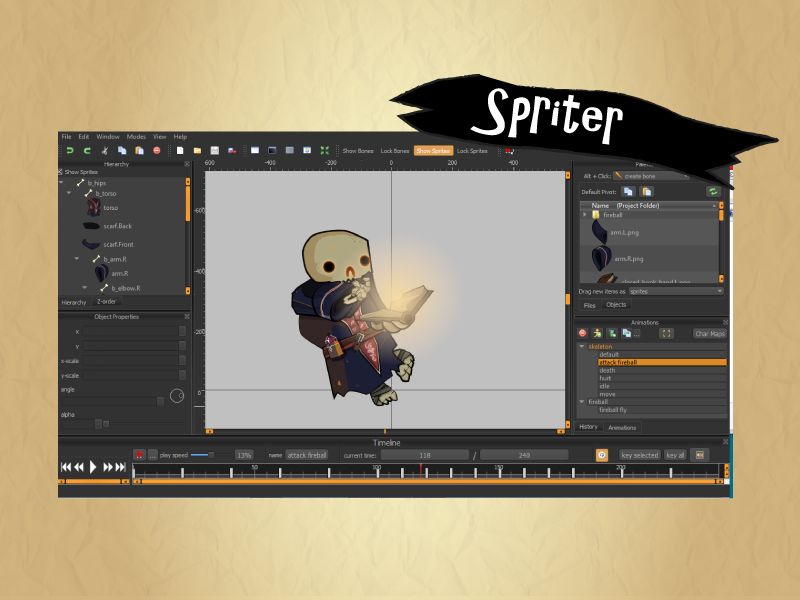
Task: Click the key selected button
Action: pyautogui.click(x=640, y=455)
